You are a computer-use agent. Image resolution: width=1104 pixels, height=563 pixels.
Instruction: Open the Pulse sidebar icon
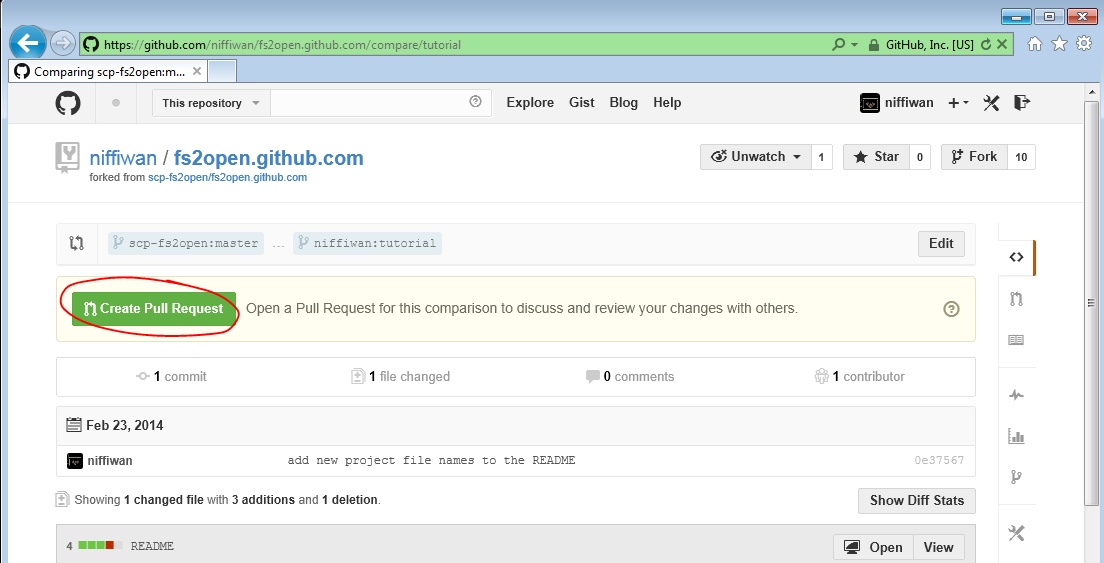pos(1016,395)
